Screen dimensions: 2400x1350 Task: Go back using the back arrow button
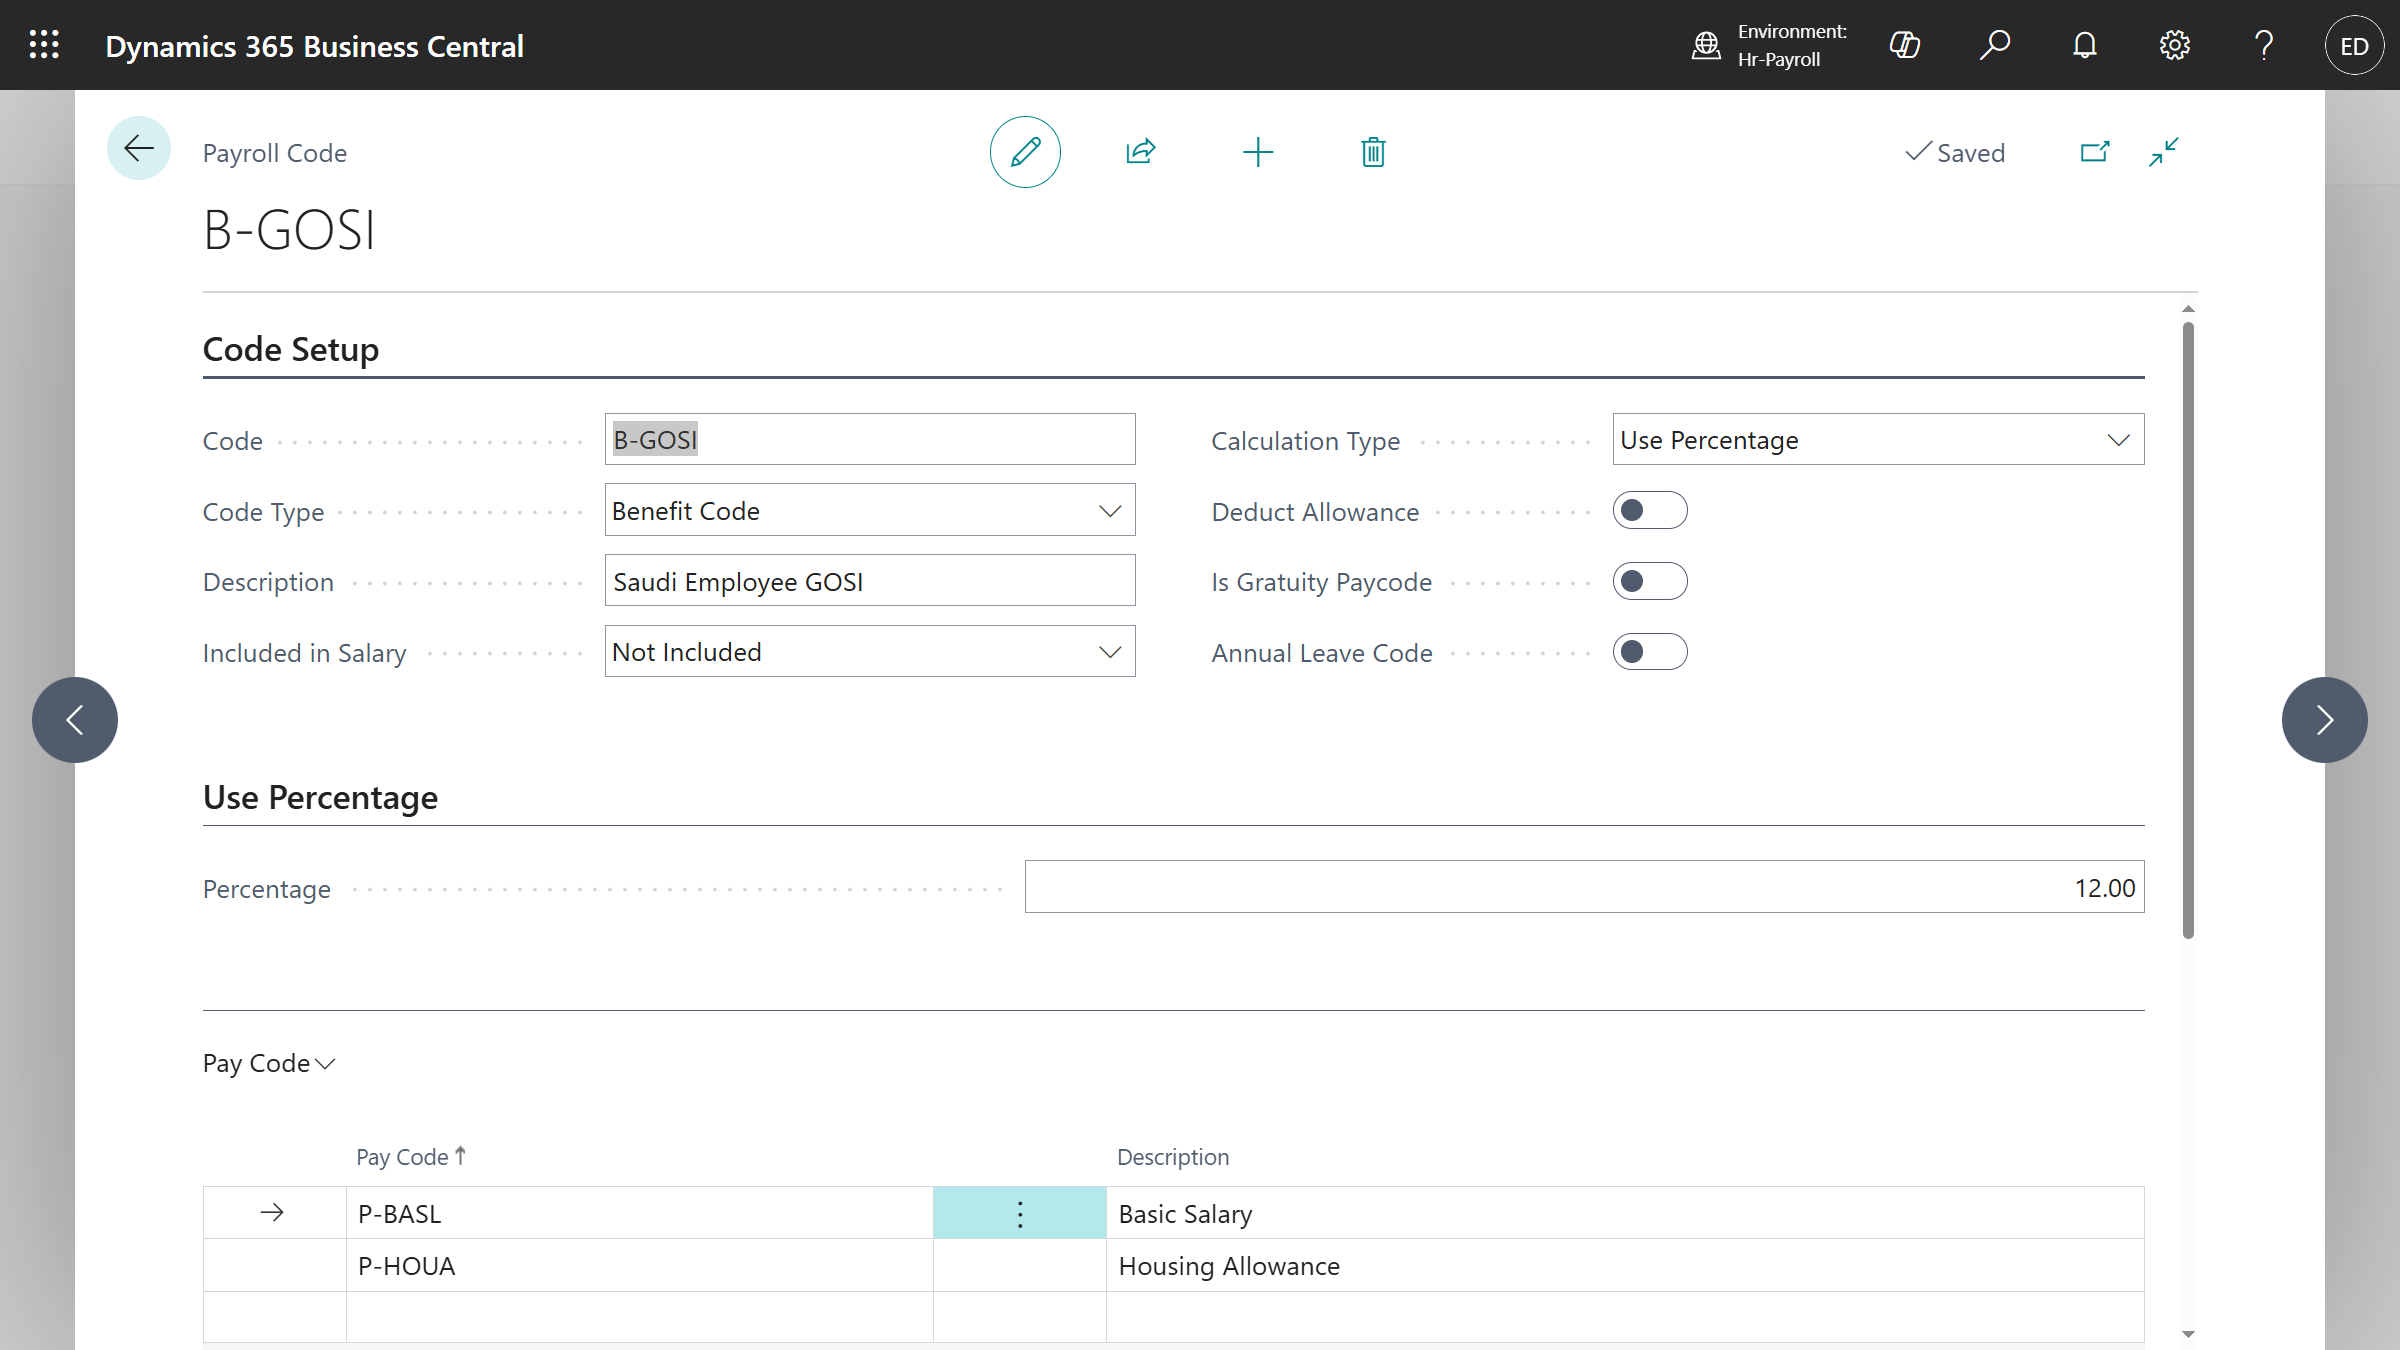pos(139,149)
